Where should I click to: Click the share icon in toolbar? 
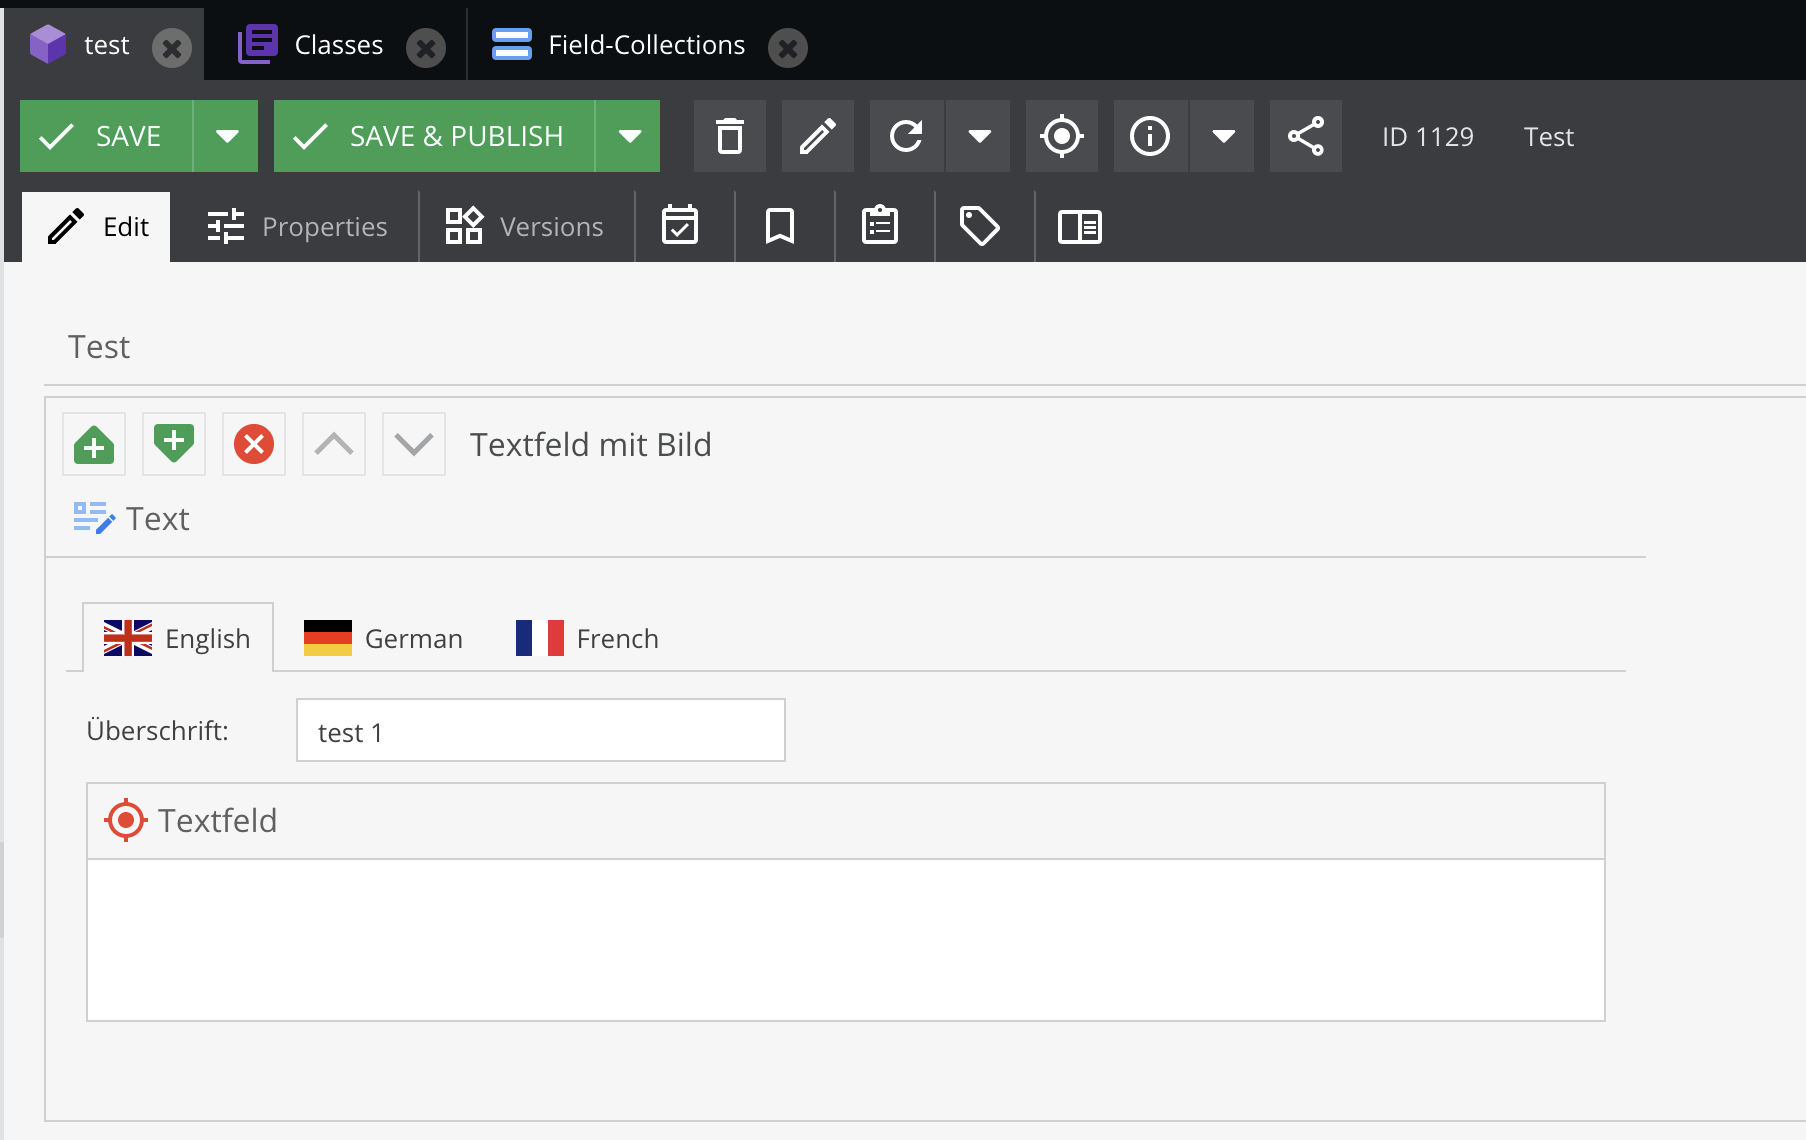[1306, 136]
